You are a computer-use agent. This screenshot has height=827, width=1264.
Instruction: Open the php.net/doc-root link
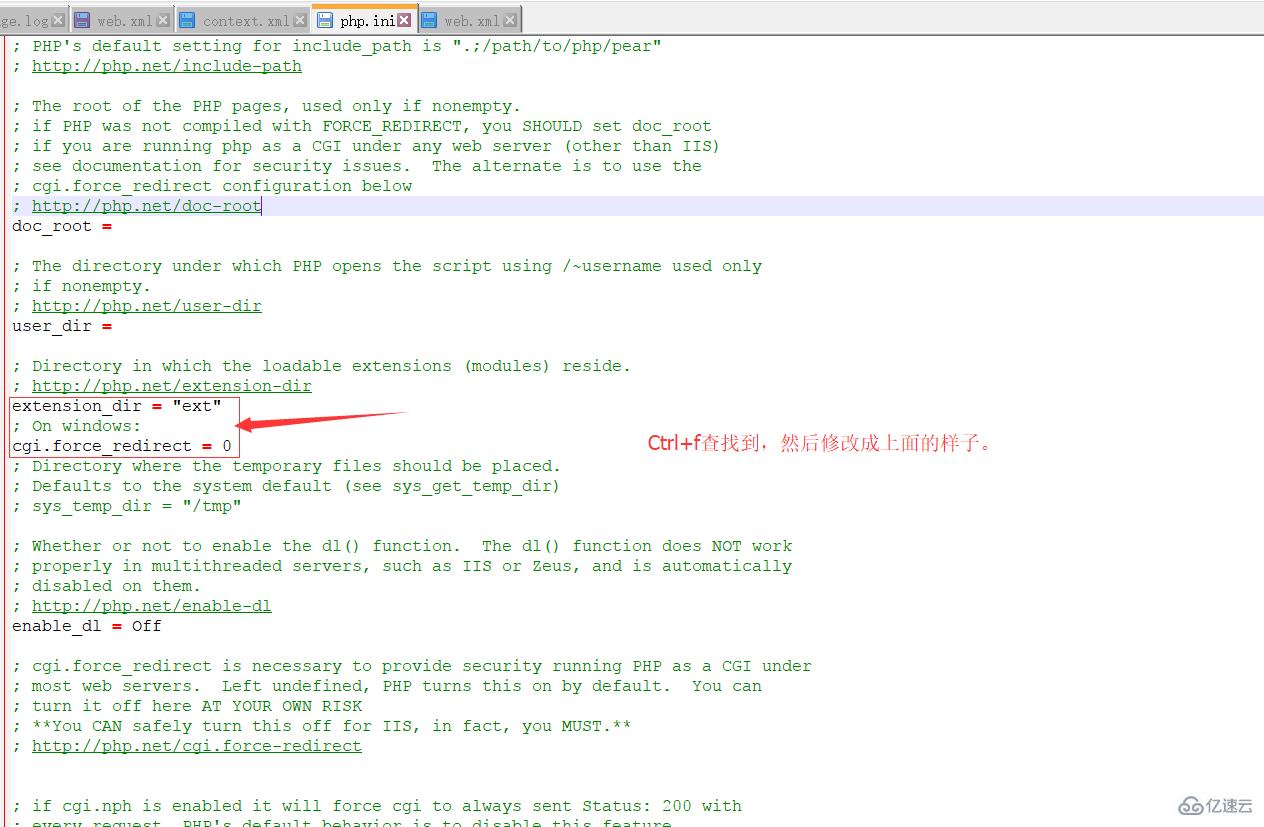coord(146,206)
